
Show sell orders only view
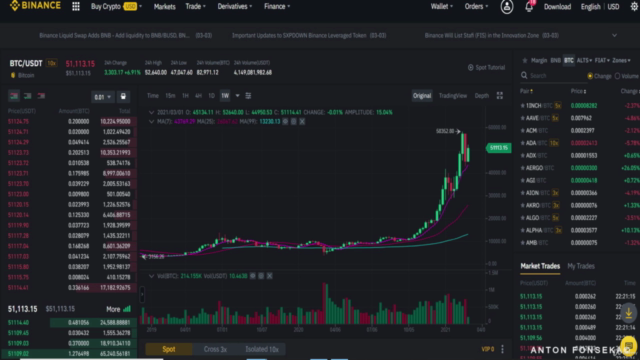click(x=41, y=96)
